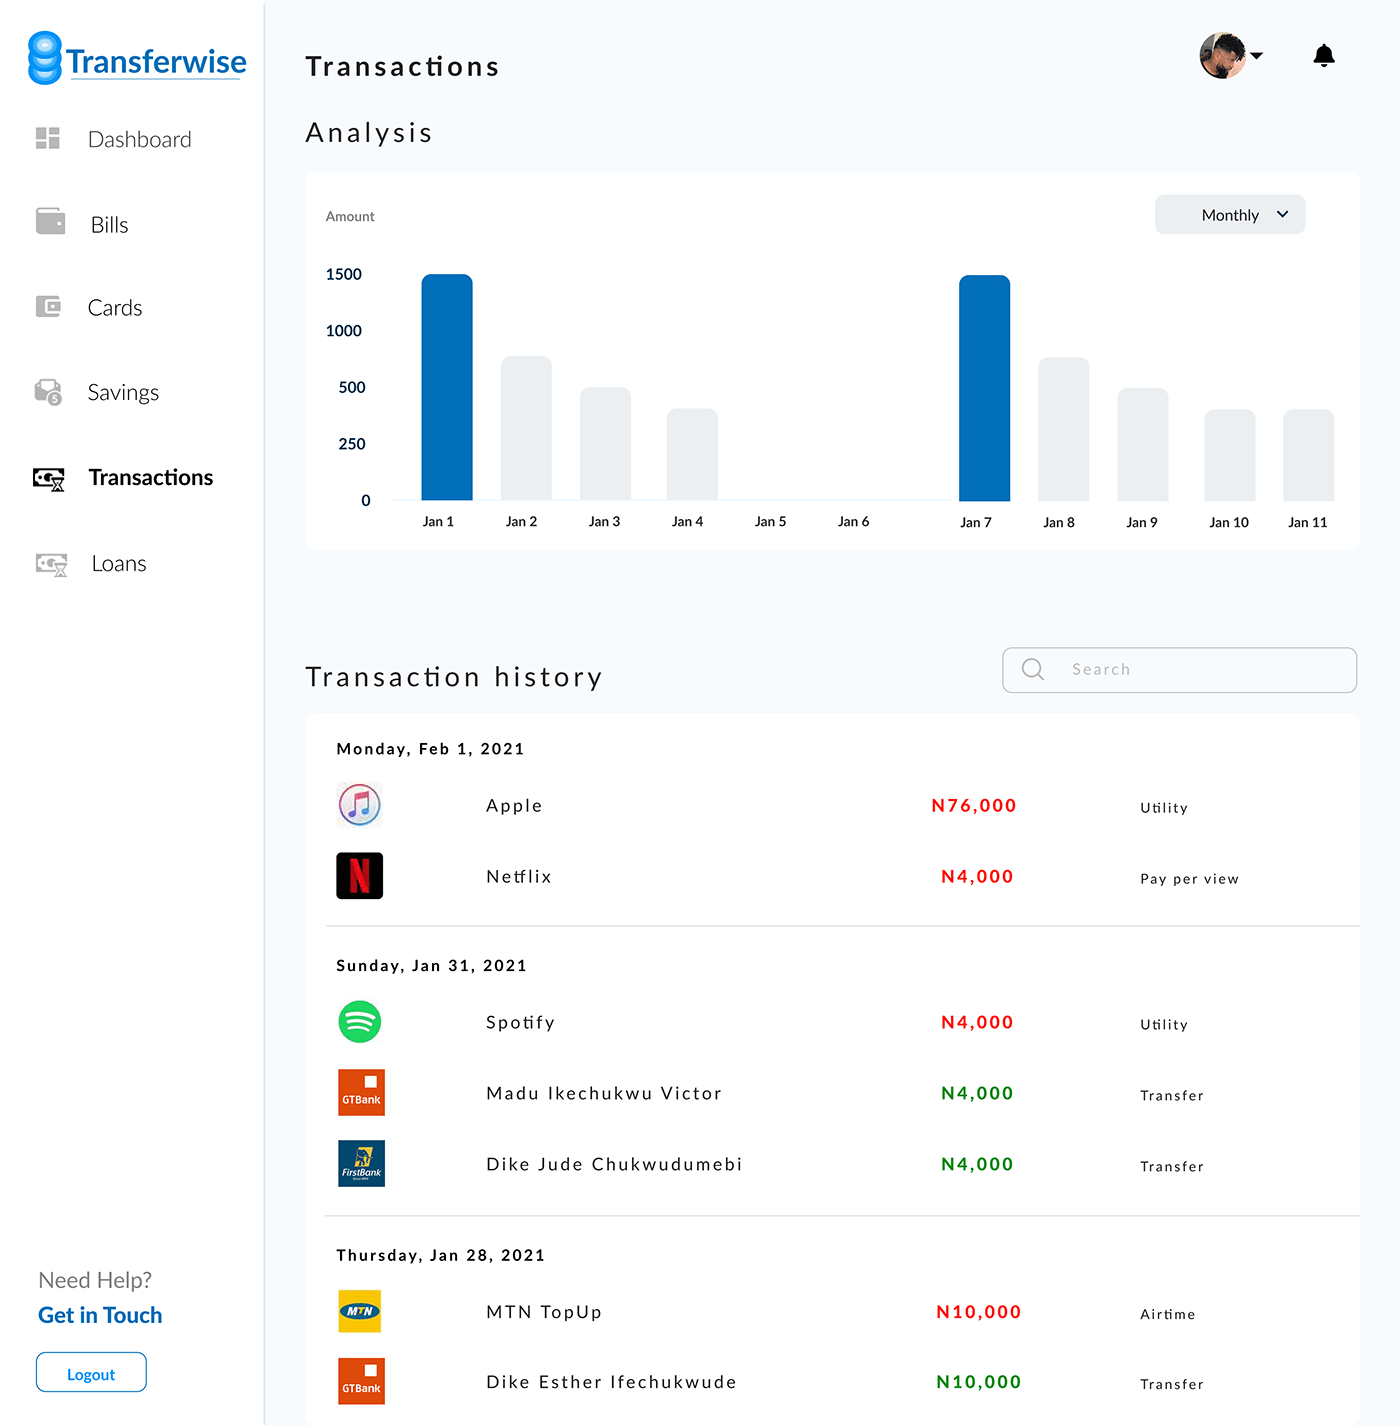Open notifications bell
The width and height of the screenshot is (1400, 1425).
pyautogui.click(x=1324, y=56)
